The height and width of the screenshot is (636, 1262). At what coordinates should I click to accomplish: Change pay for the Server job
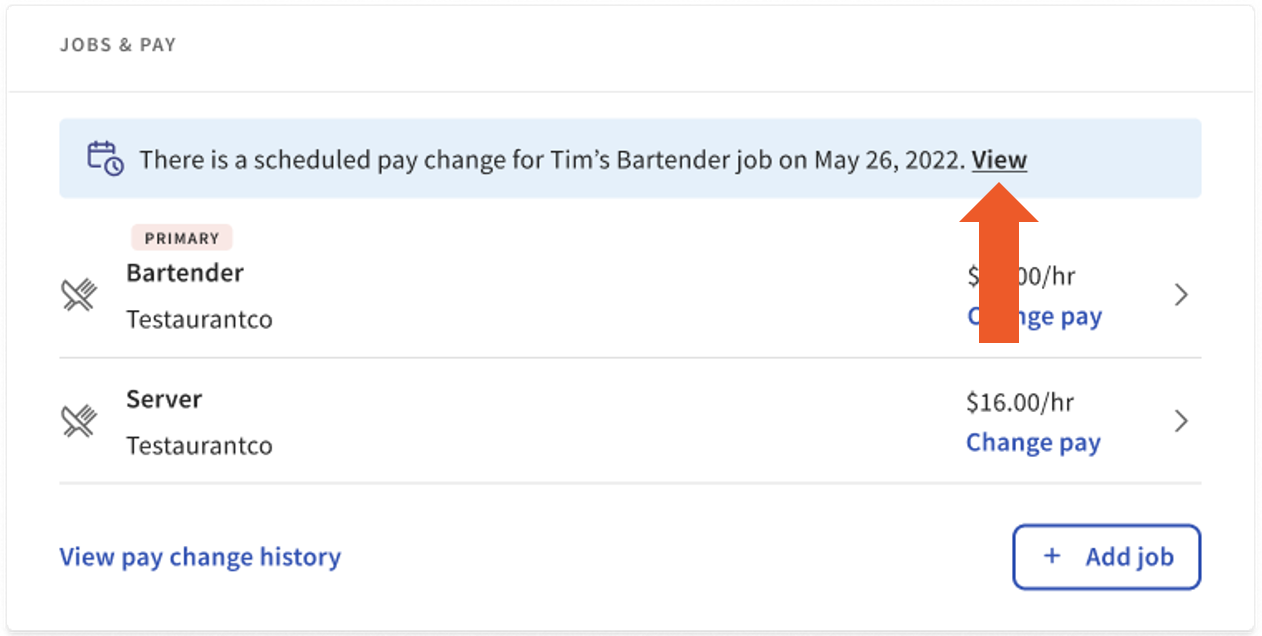point(1033,443)
